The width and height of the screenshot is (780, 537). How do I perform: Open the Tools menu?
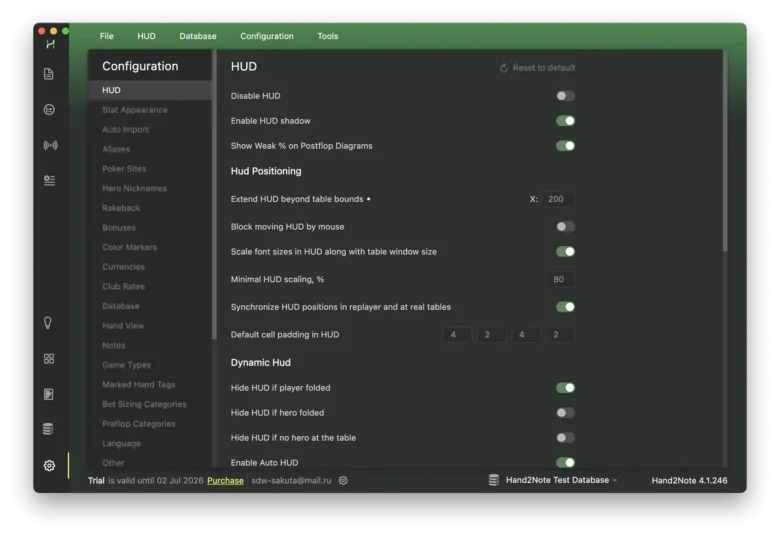328,36
